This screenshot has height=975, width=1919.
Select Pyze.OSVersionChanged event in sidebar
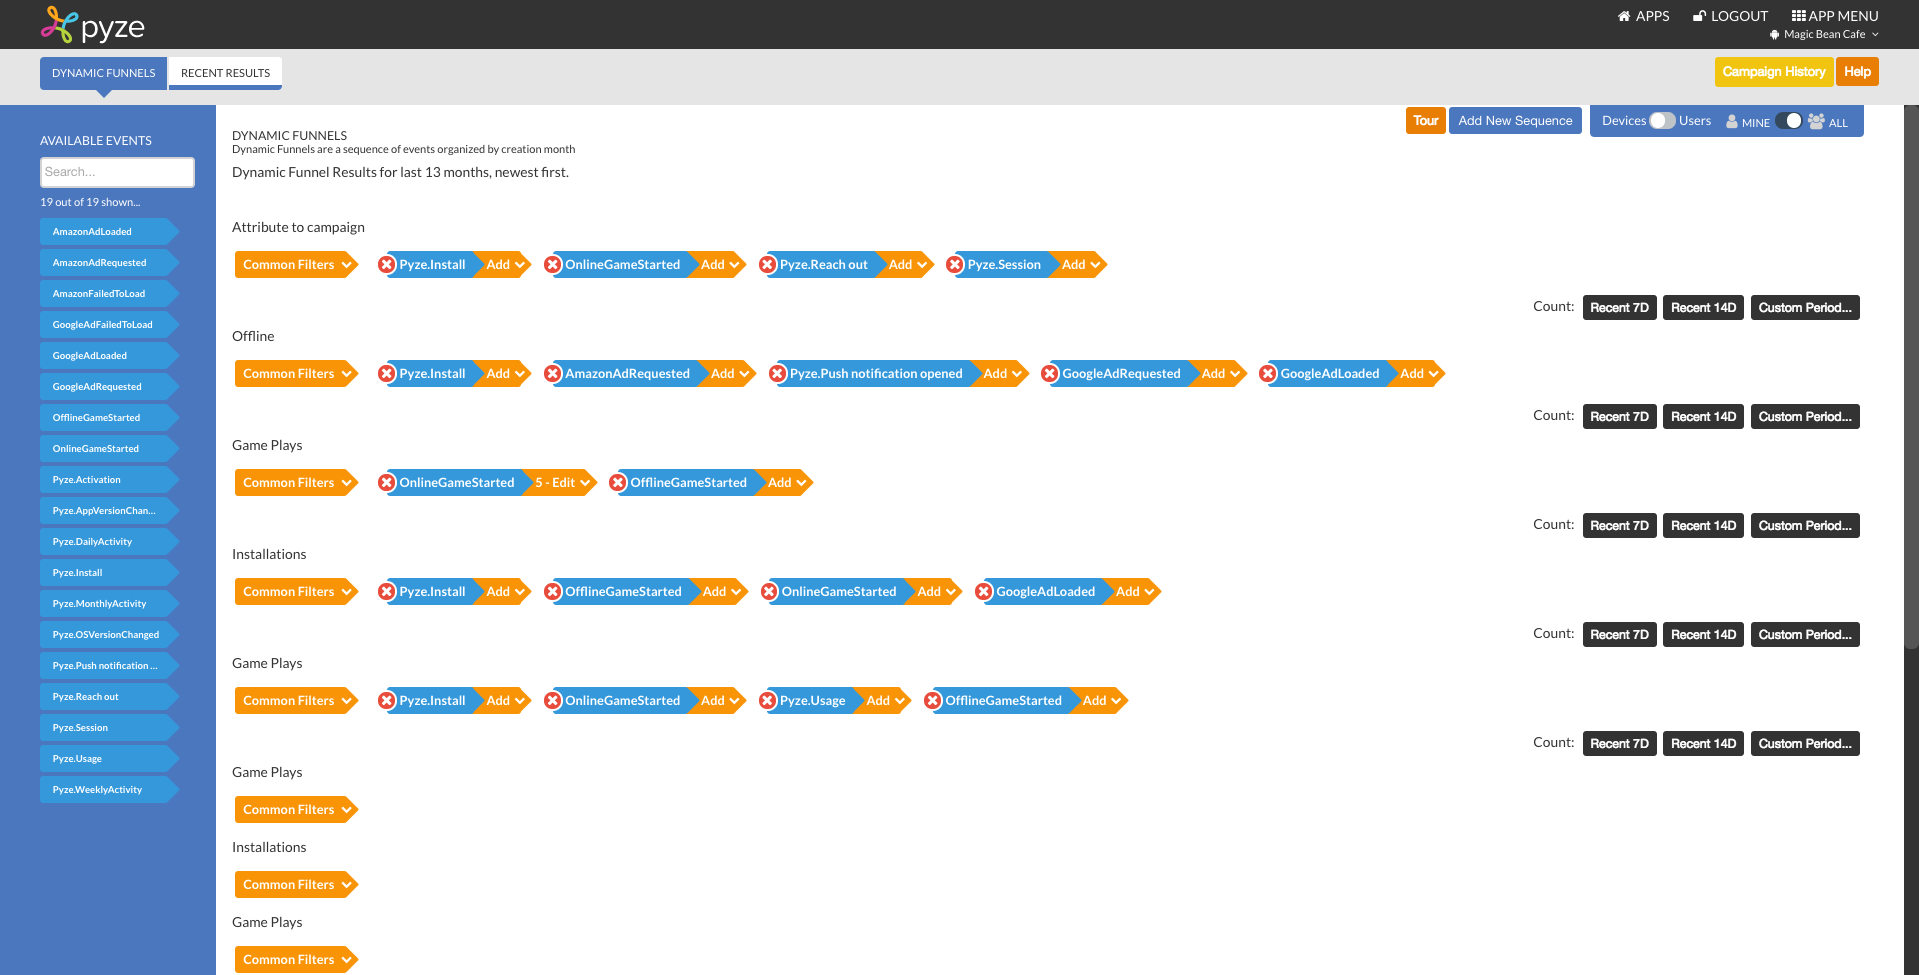pos(109,635)
